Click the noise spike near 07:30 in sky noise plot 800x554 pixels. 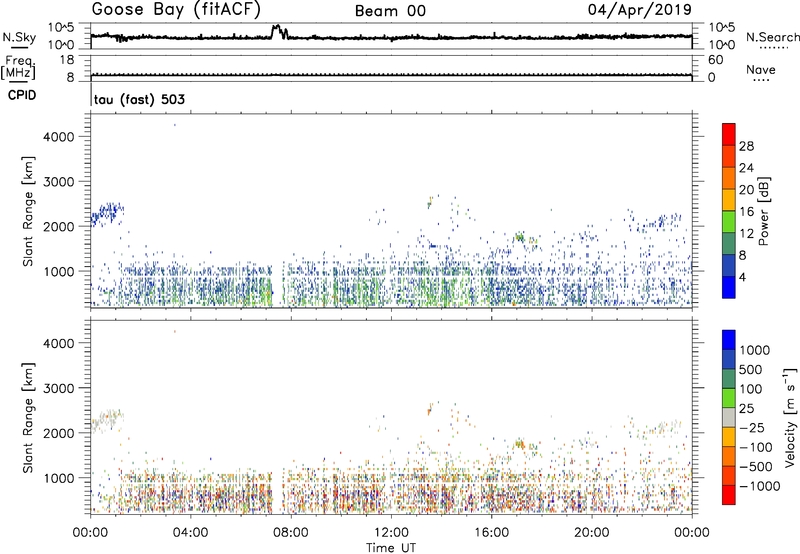279,32
